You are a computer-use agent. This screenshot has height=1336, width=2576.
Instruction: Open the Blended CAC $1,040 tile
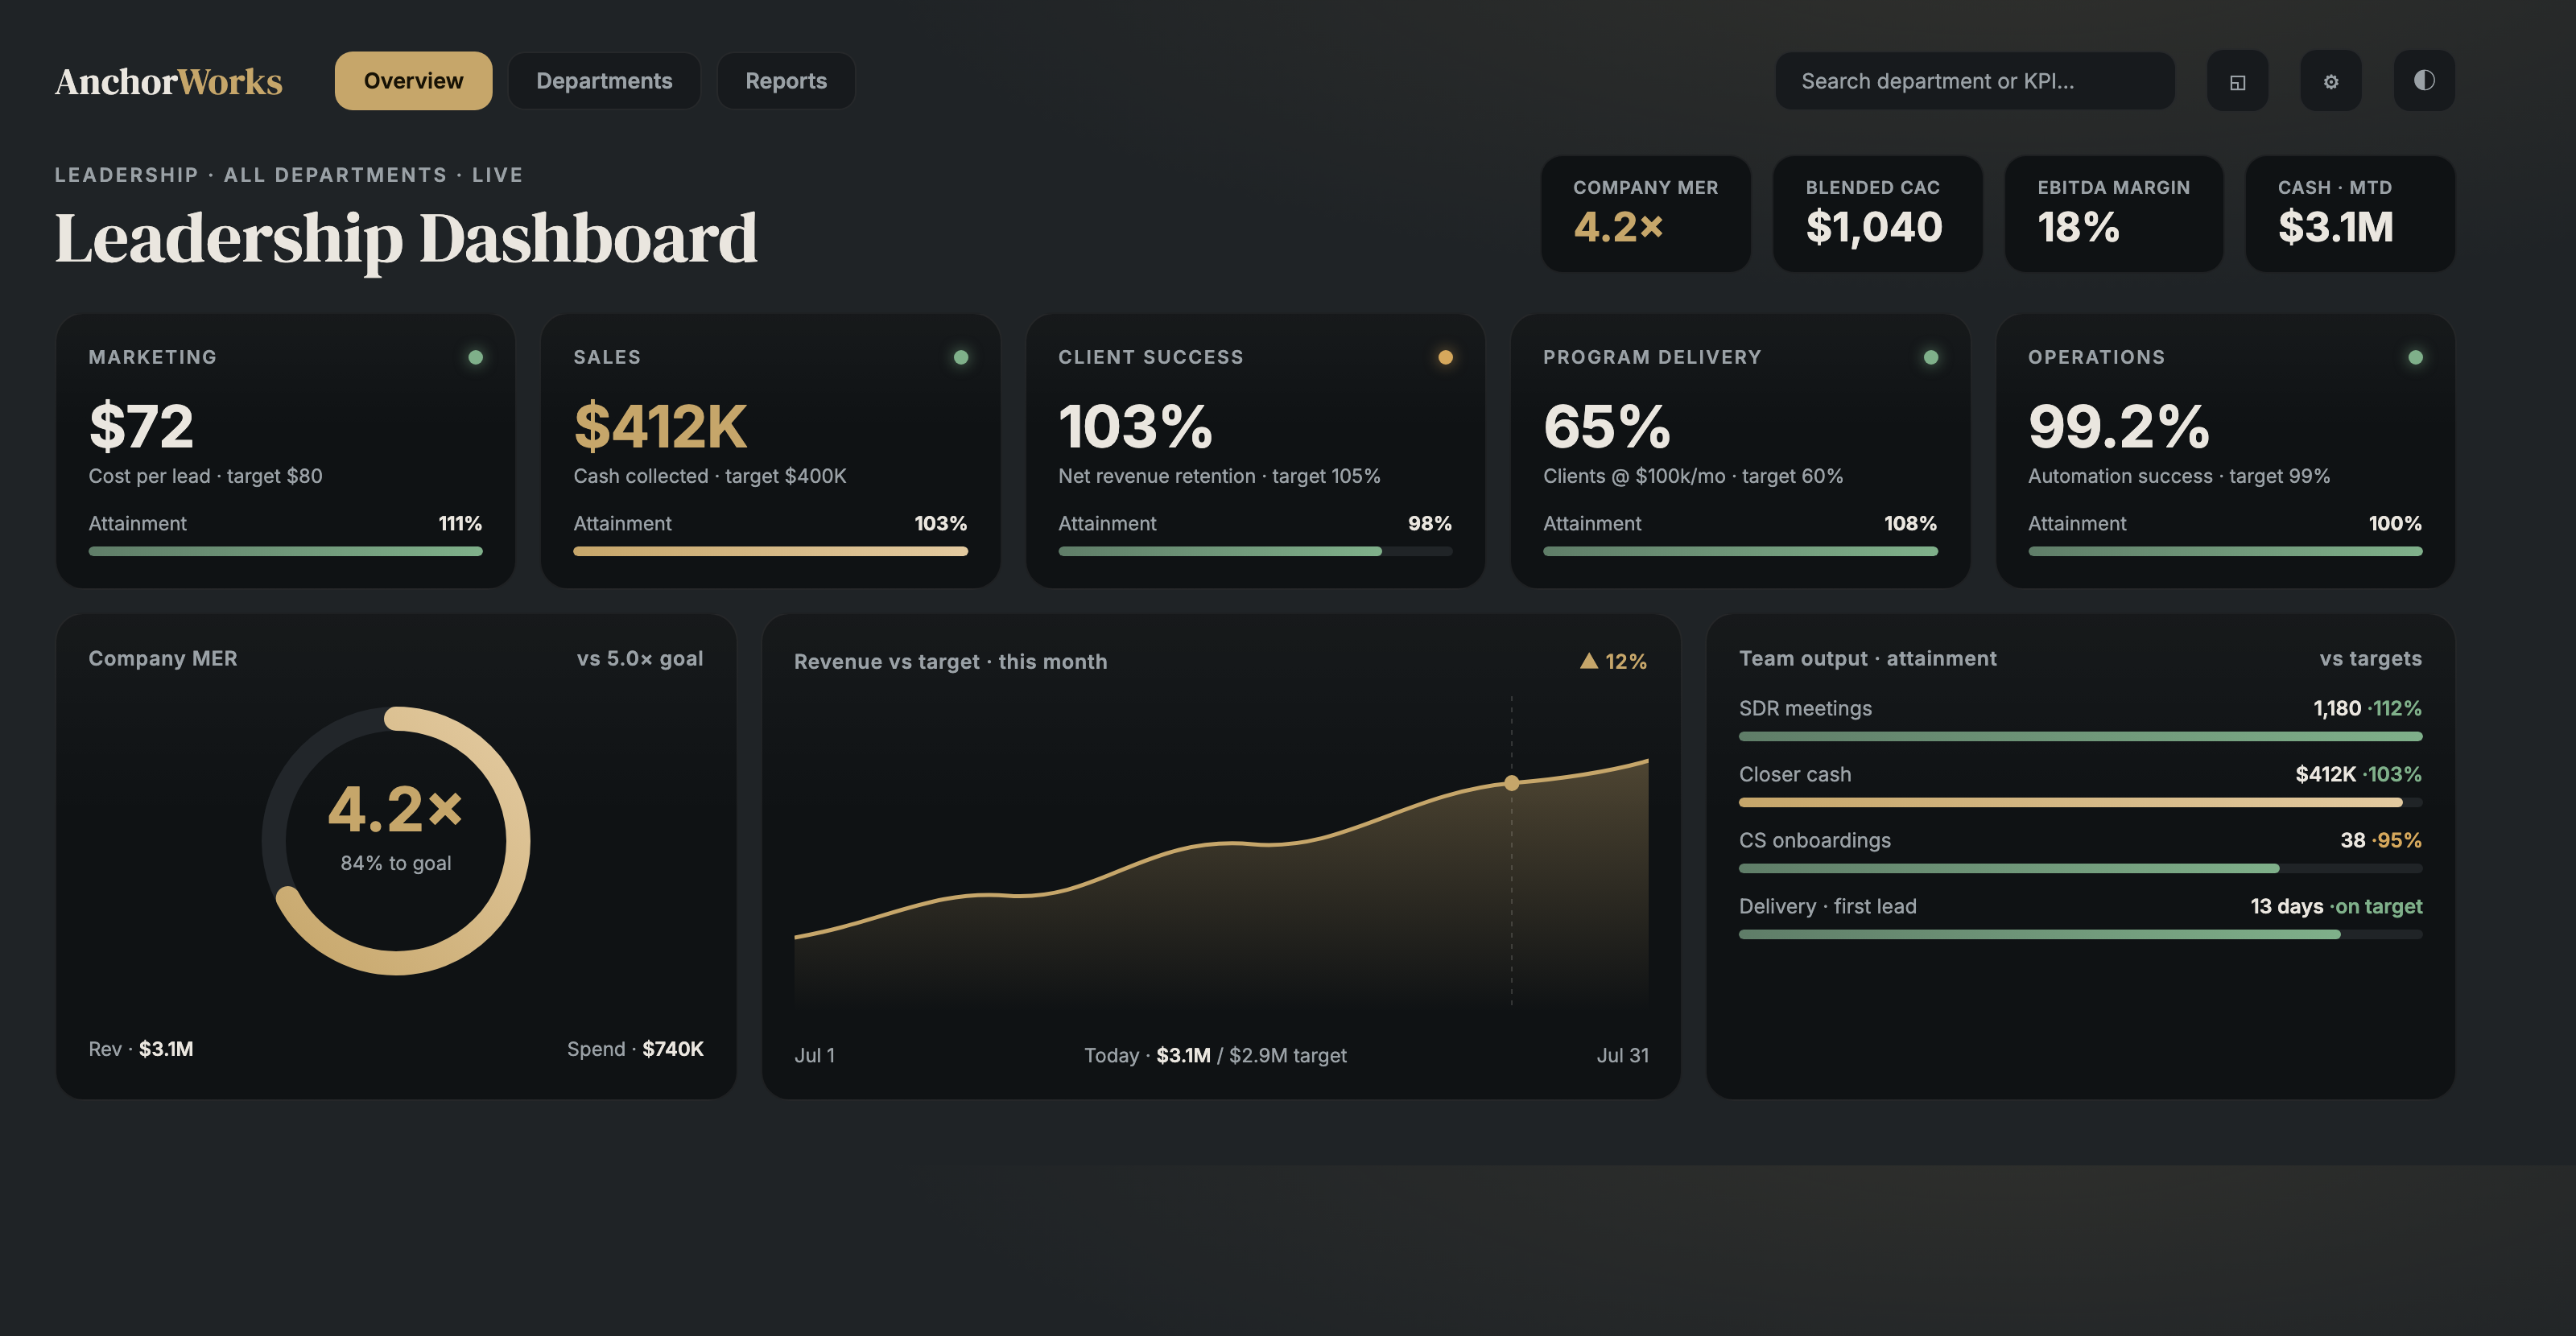tap(1877, 214)
